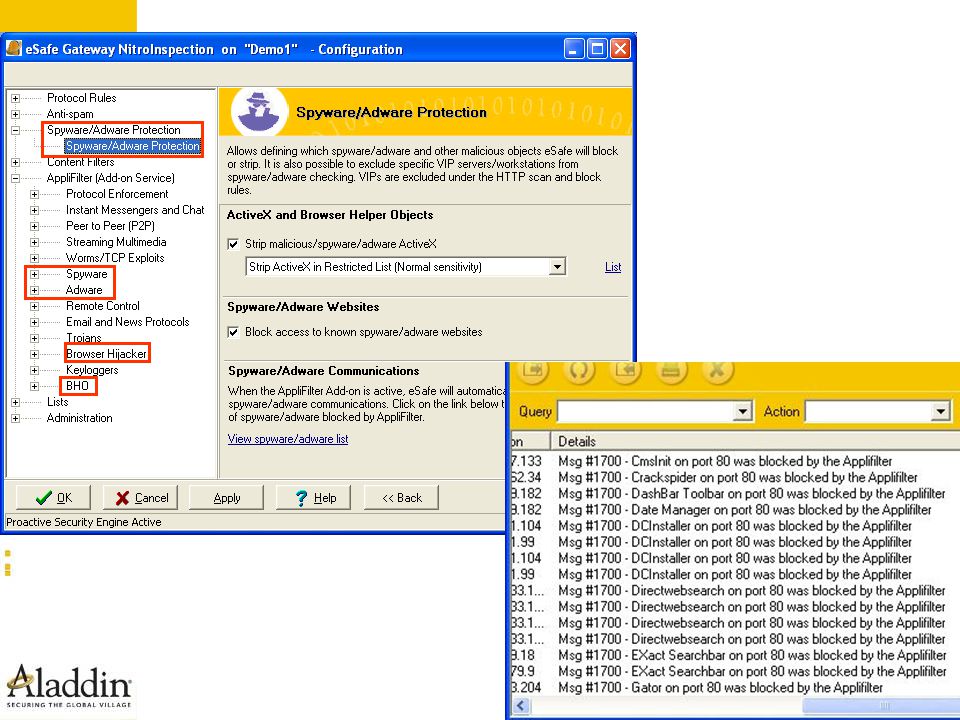Screen dimensions: 960x720
Task: Click the print icon in log toolbar
Action: click(671, 370)
